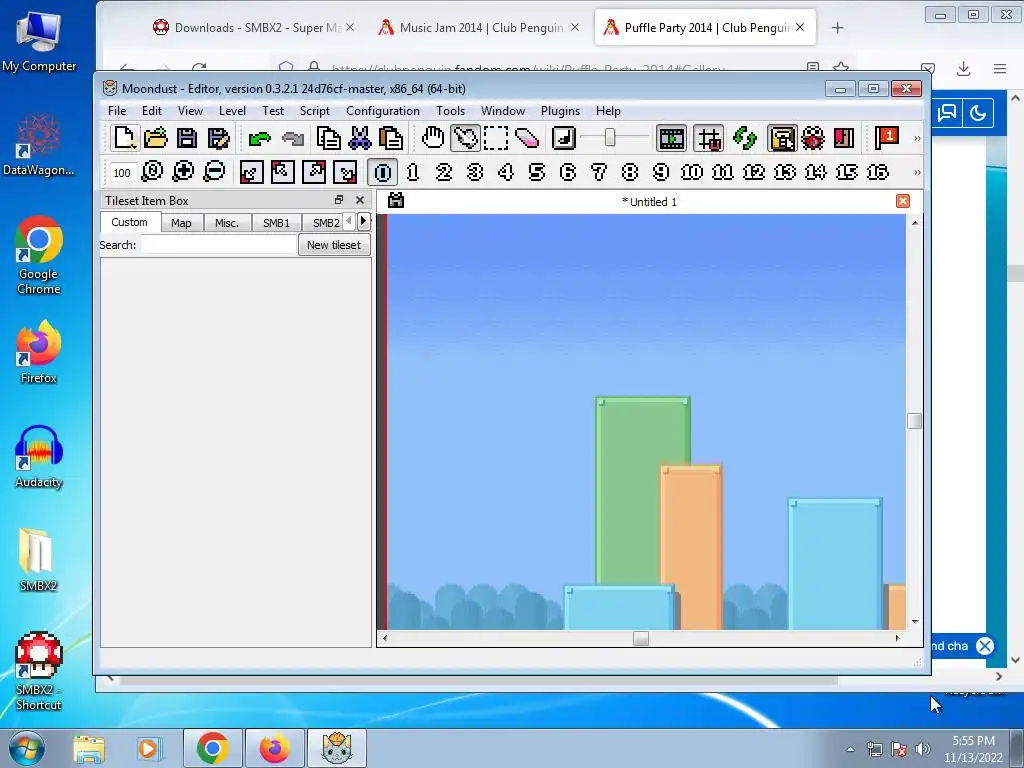Click the door warps icon
Screen dimensions: 1024x768
tap(844, 138)
